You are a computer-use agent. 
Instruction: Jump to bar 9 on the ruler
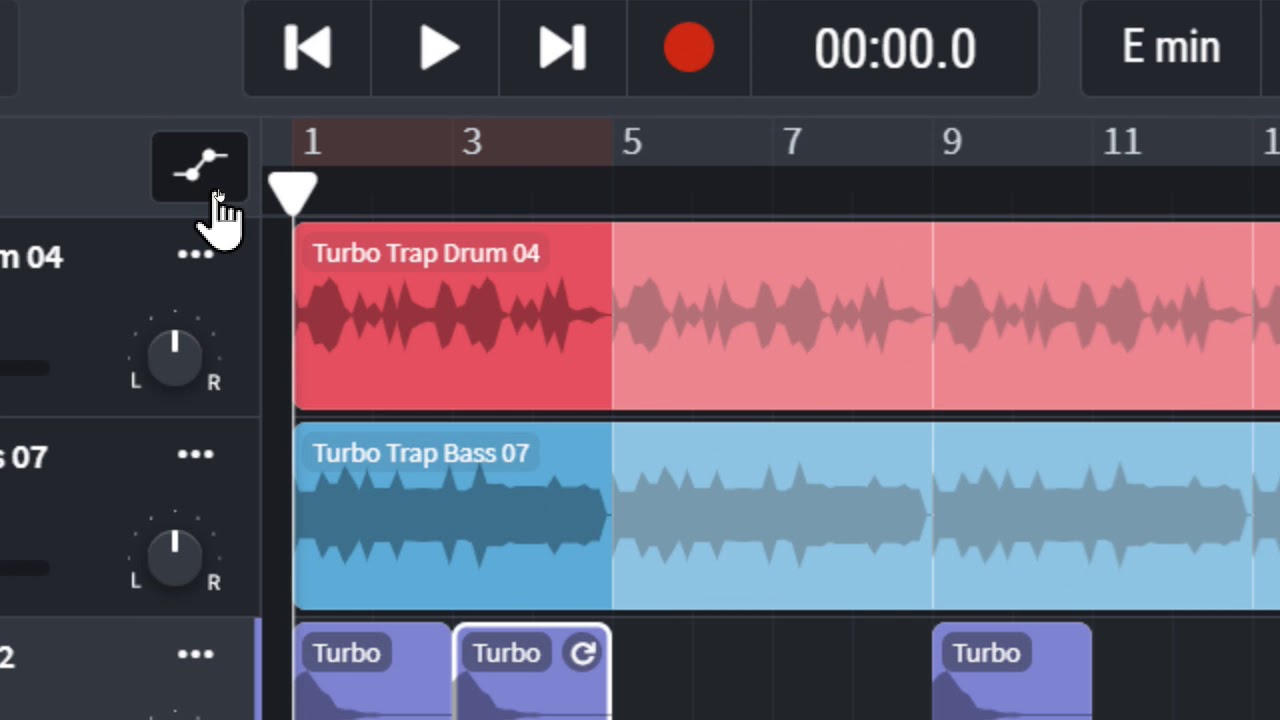tap(952, 142)
